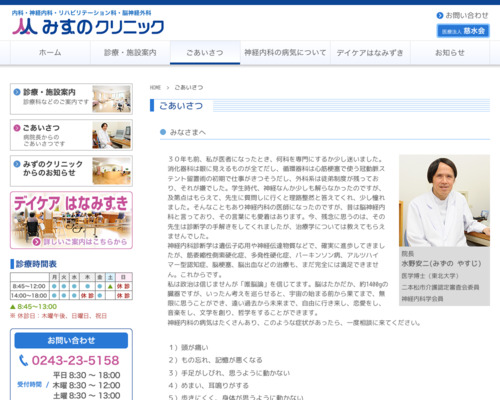Viewport: 500px width, 400px height.
Task: Click the 受付時間 label
Action: (30, 385)
